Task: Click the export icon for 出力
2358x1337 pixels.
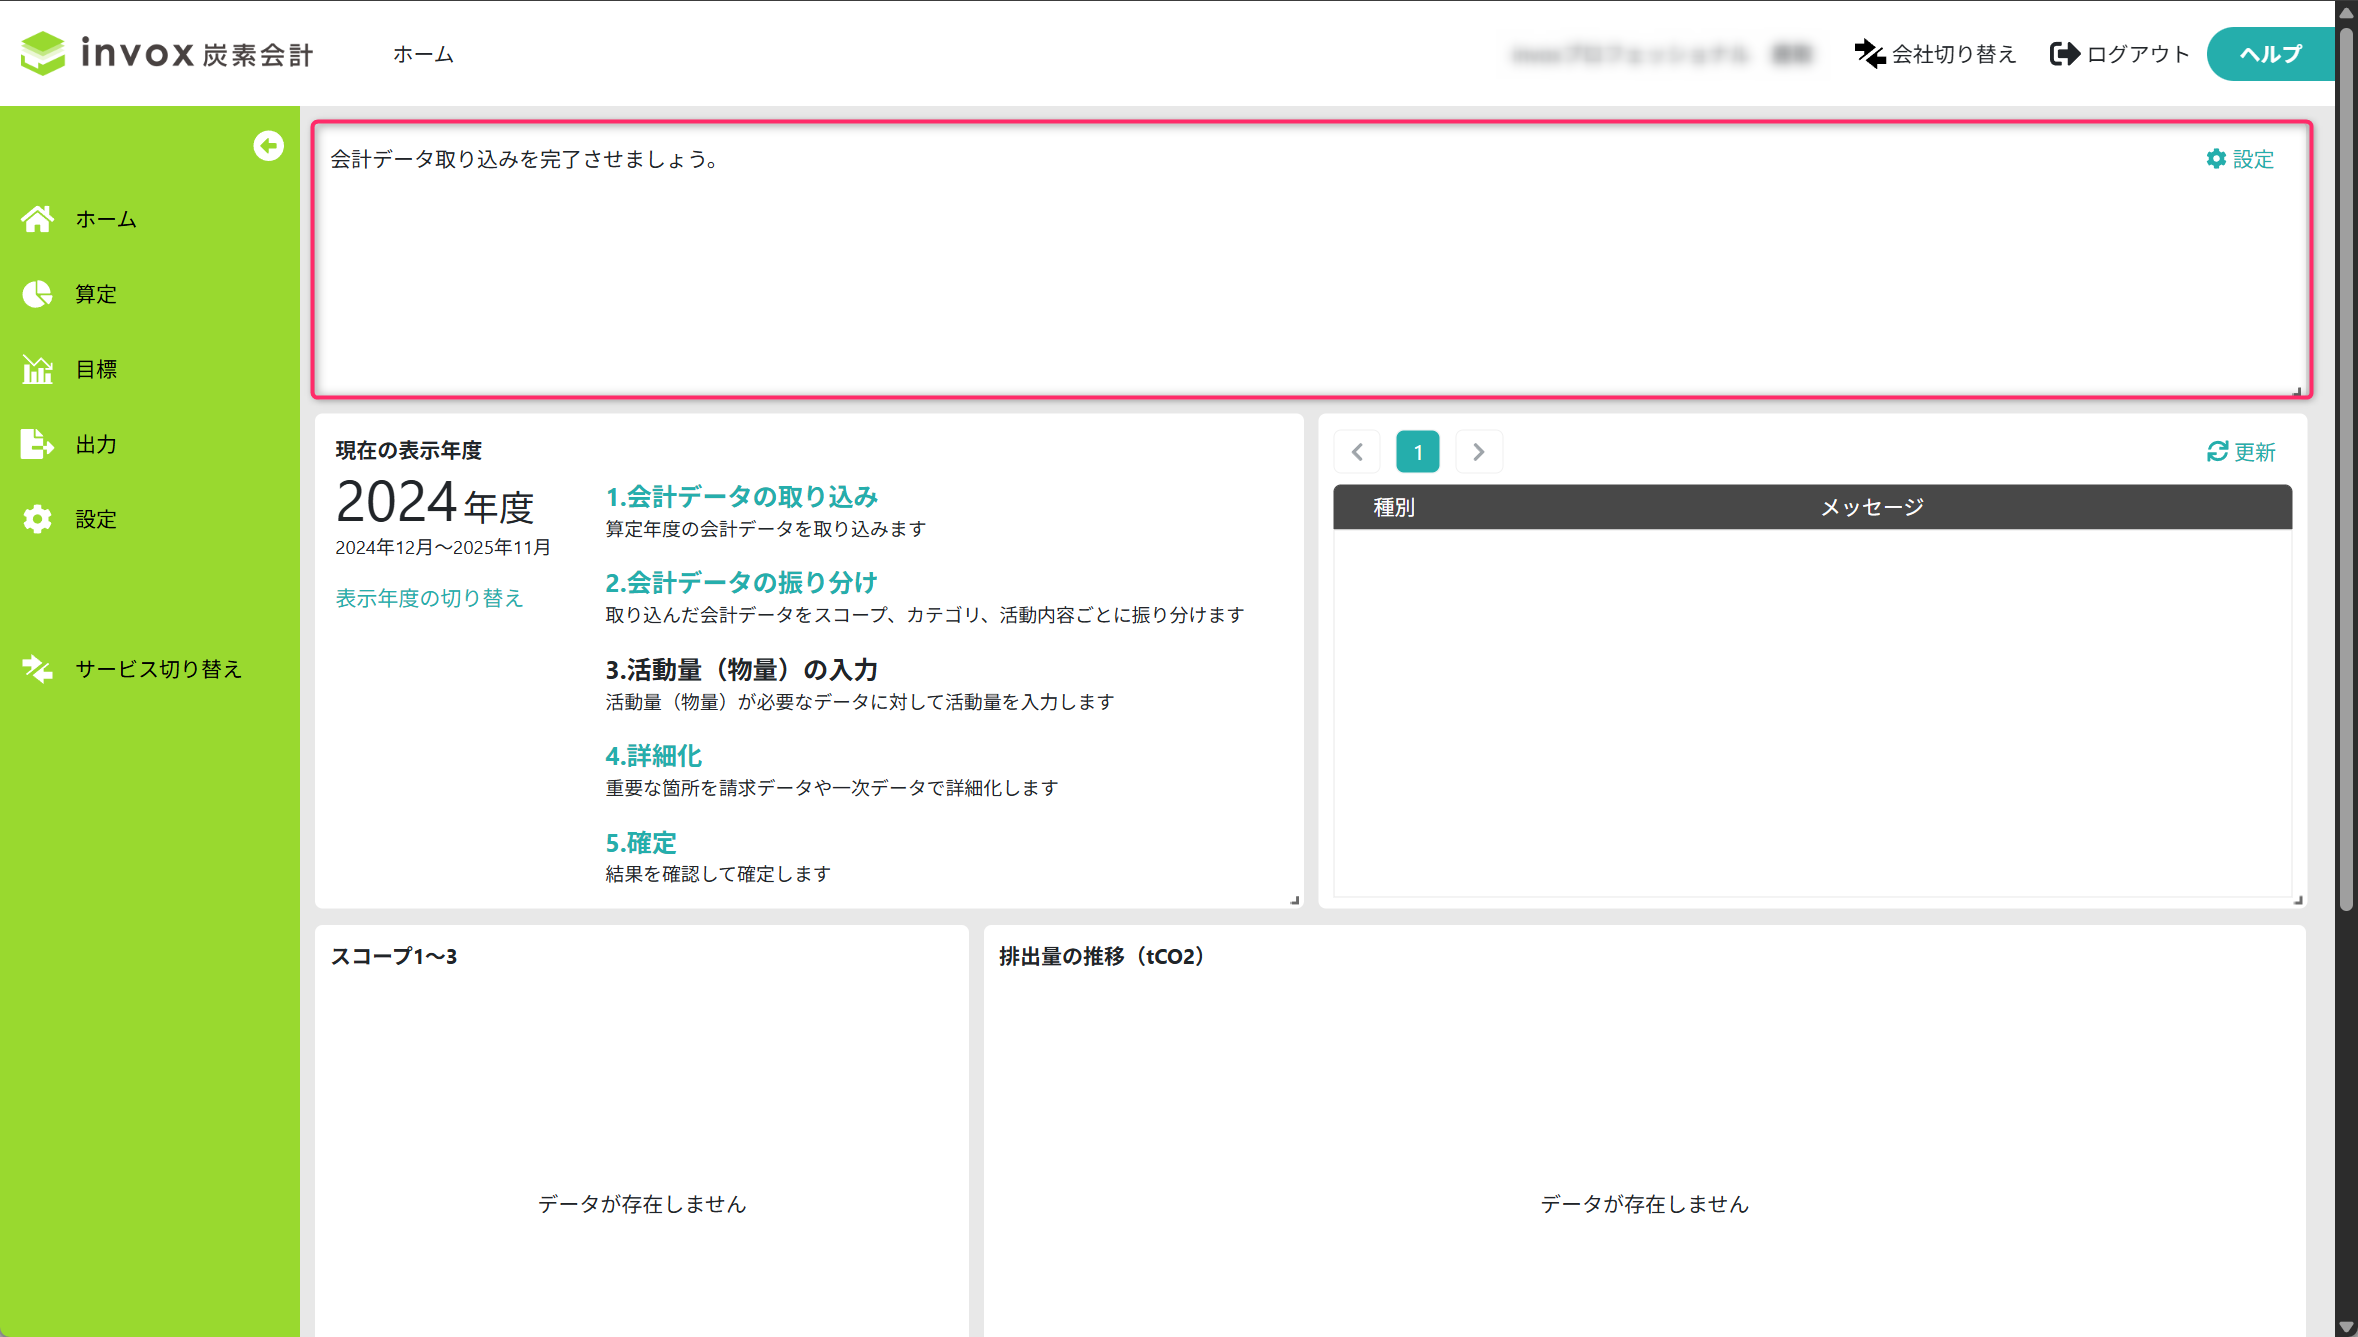Action: pyautogui.click(x=38, y=444)
